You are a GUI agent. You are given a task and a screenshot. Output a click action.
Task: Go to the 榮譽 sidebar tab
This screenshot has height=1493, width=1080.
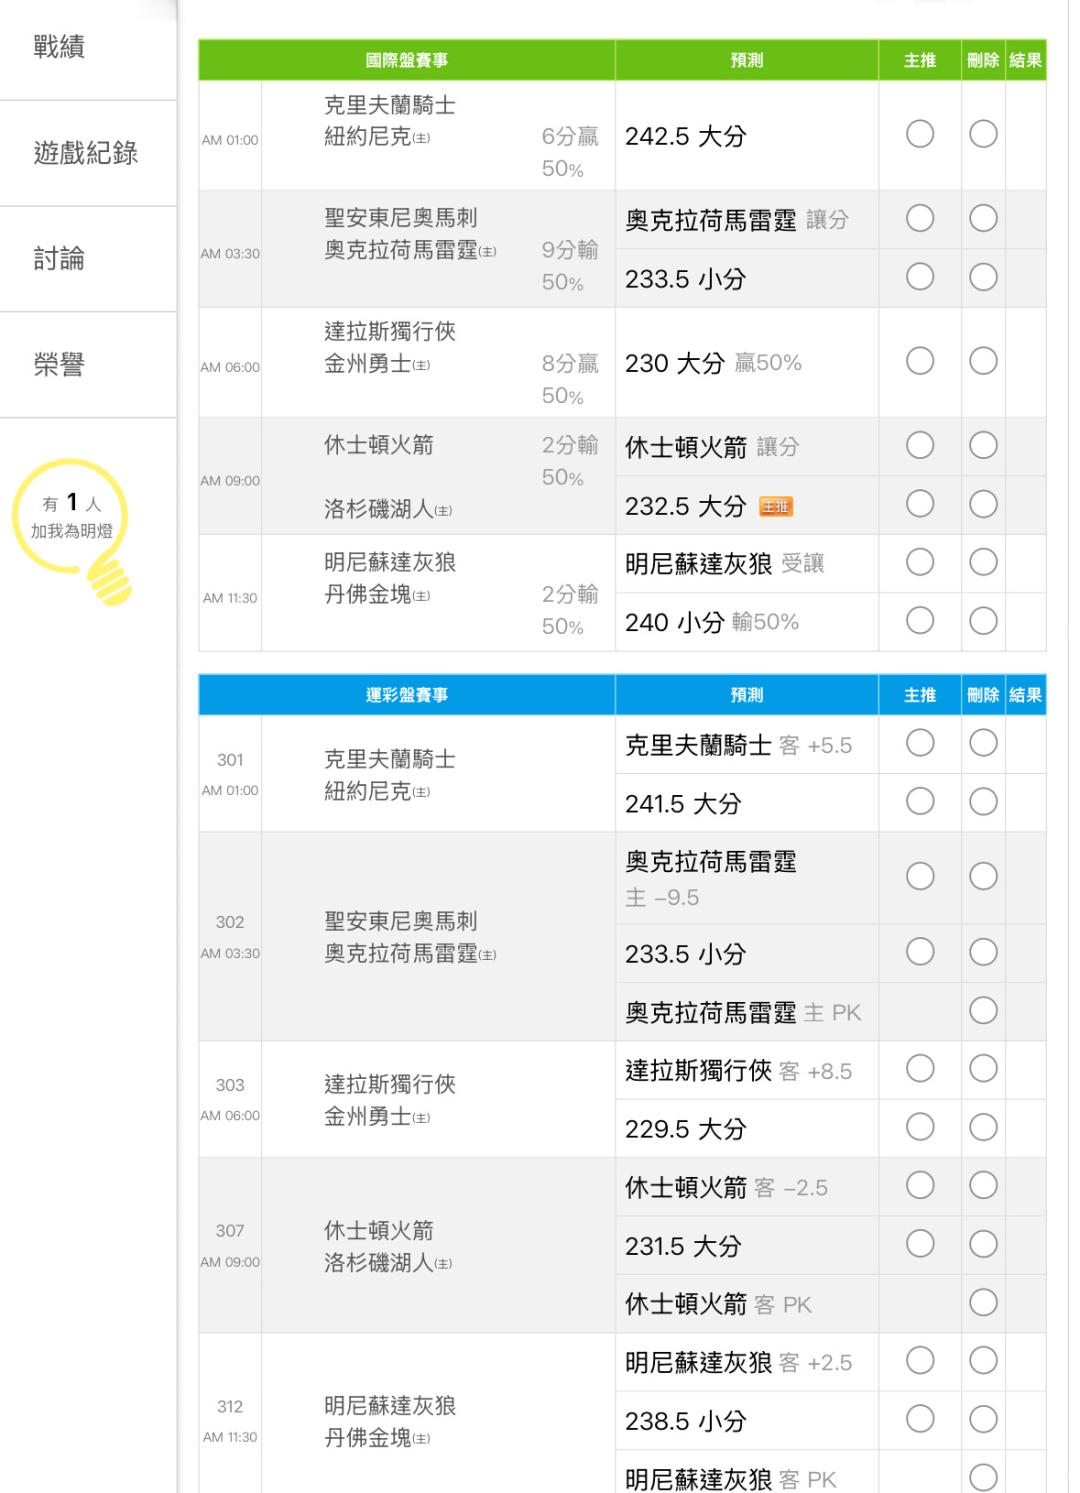pos(60,365)
